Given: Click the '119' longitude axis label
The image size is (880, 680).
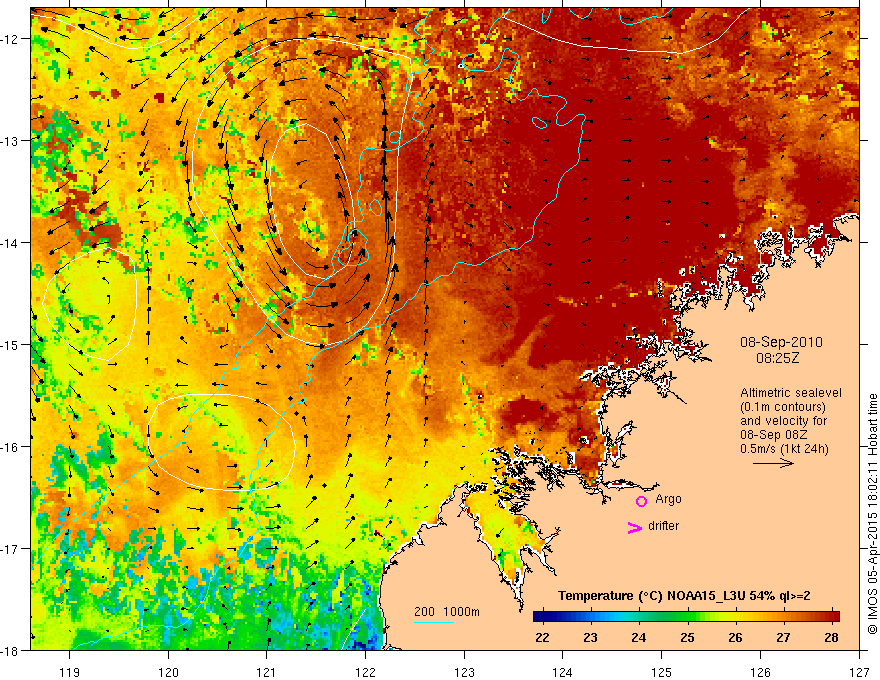Looking at the screenshot, I should 70,672.
